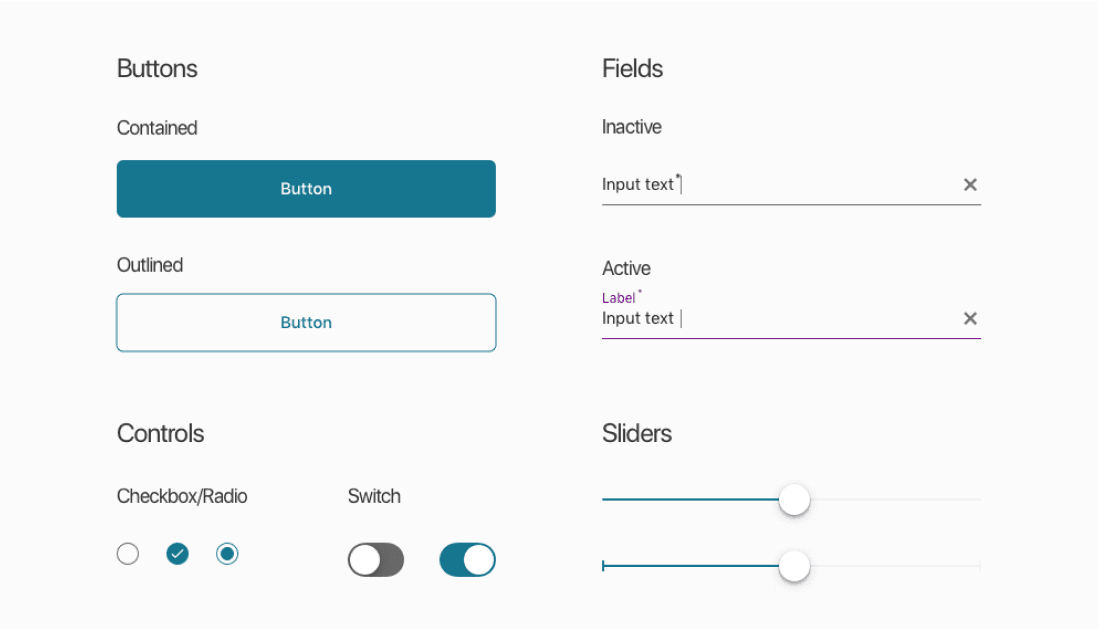The width and height of the screenshot is (1098, 629).
Task: Click the bottom slider's left end tick
Action: tap(603, 565)
